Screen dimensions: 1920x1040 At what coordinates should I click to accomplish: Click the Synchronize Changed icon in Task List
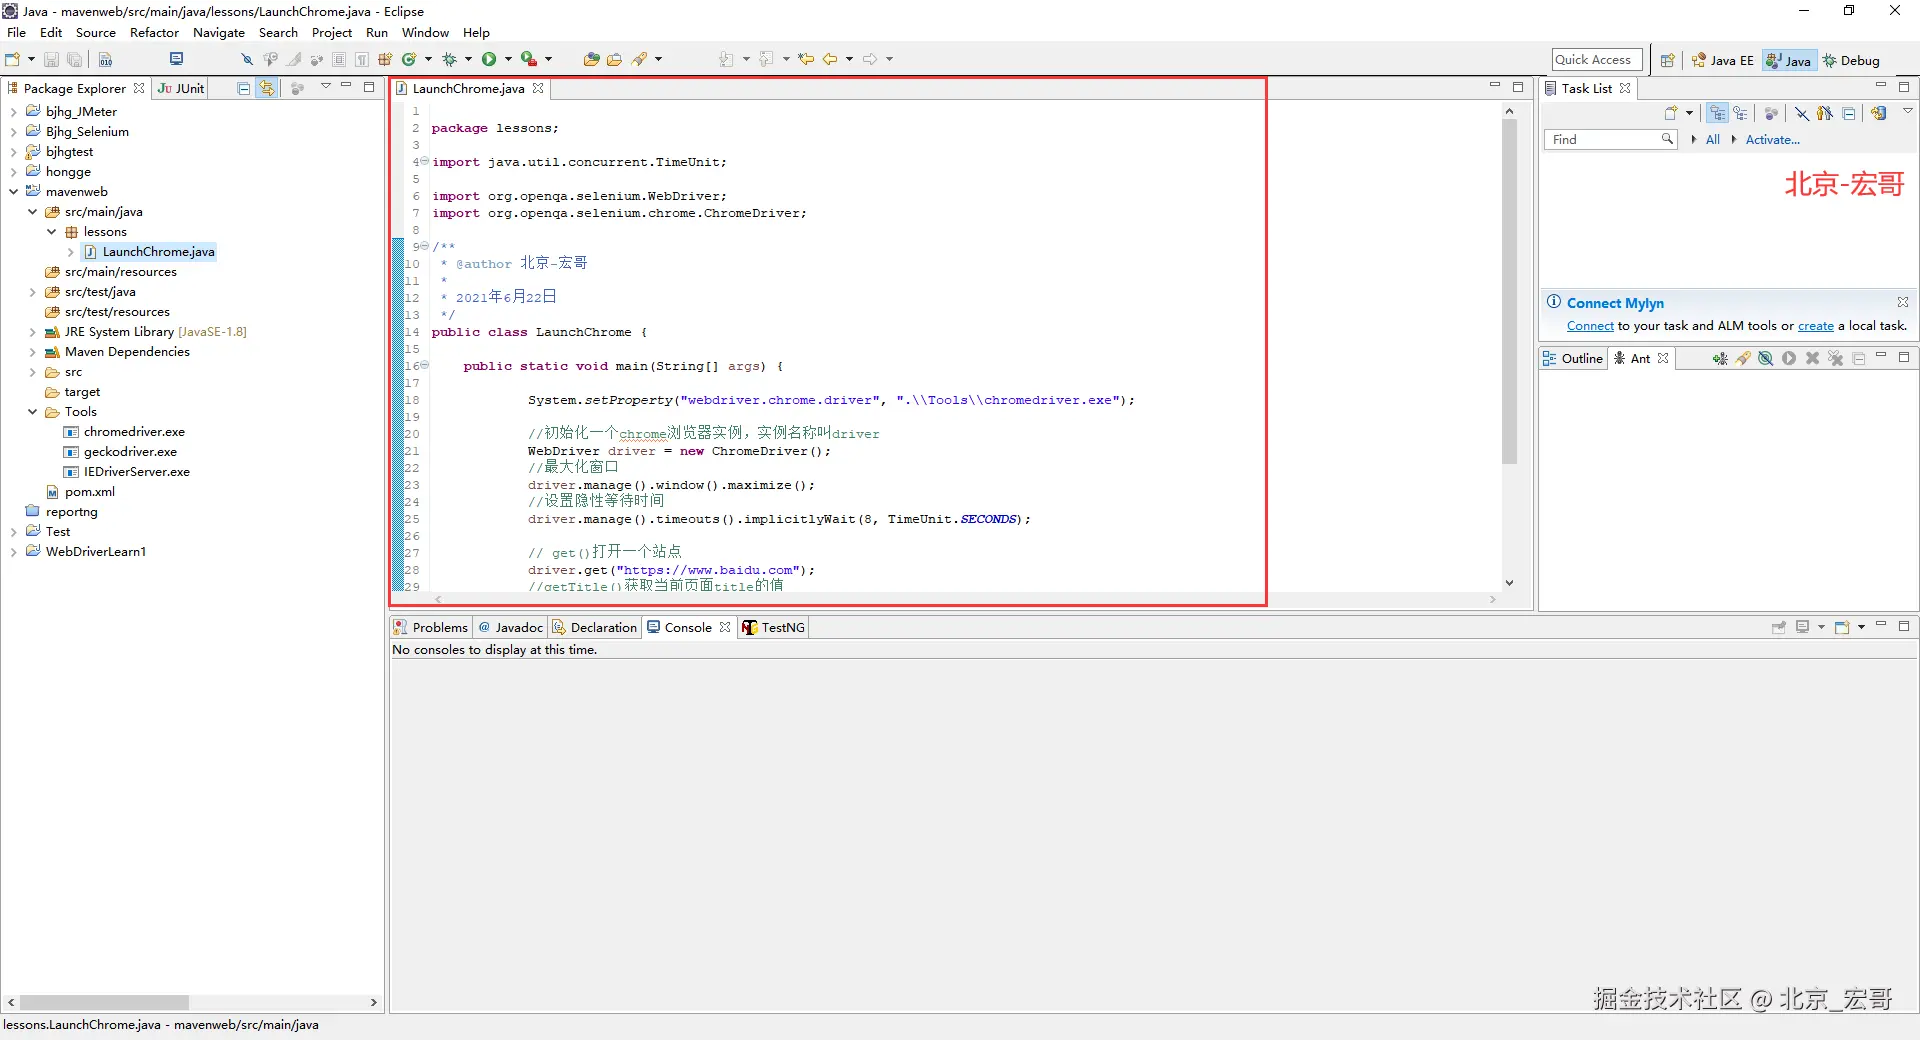click(x=1879, y=113)
